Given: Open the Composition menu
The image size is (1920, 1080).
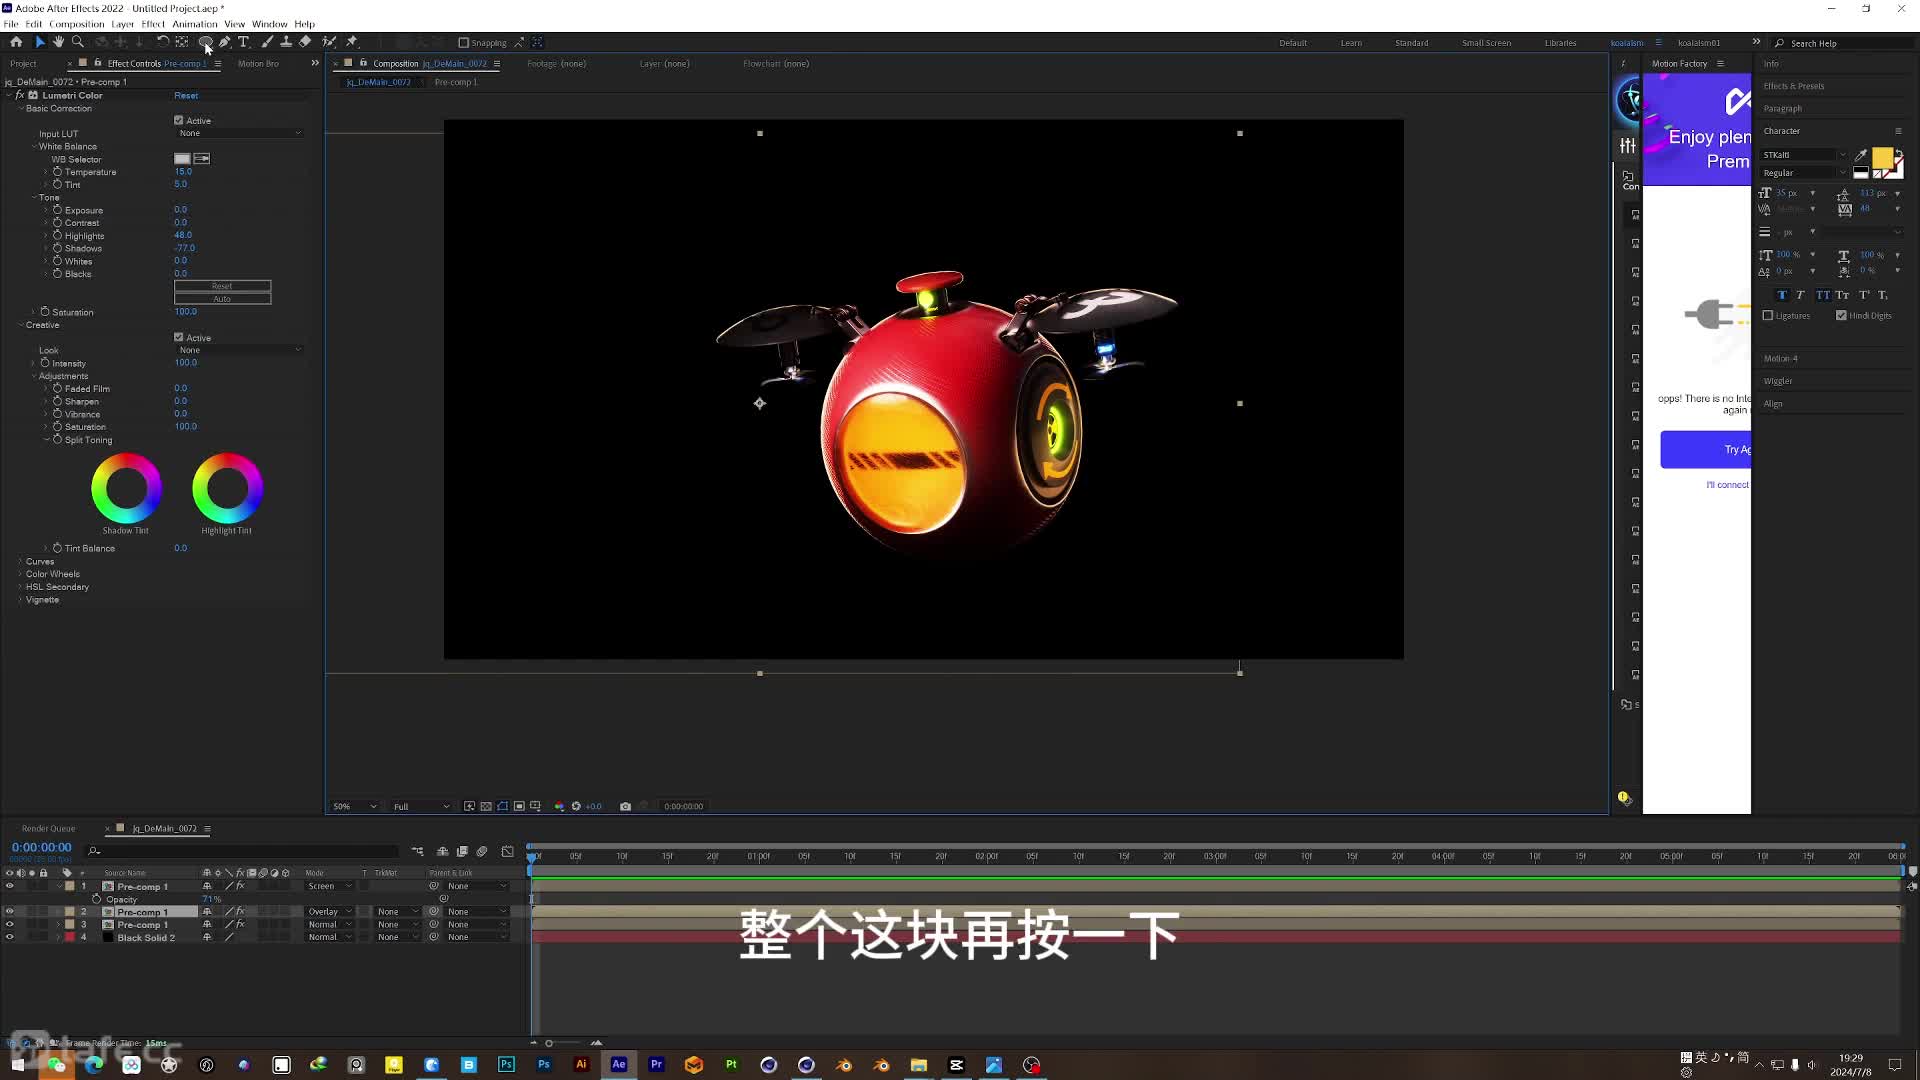Looking at the screenshot, I should tap(76, 24).
